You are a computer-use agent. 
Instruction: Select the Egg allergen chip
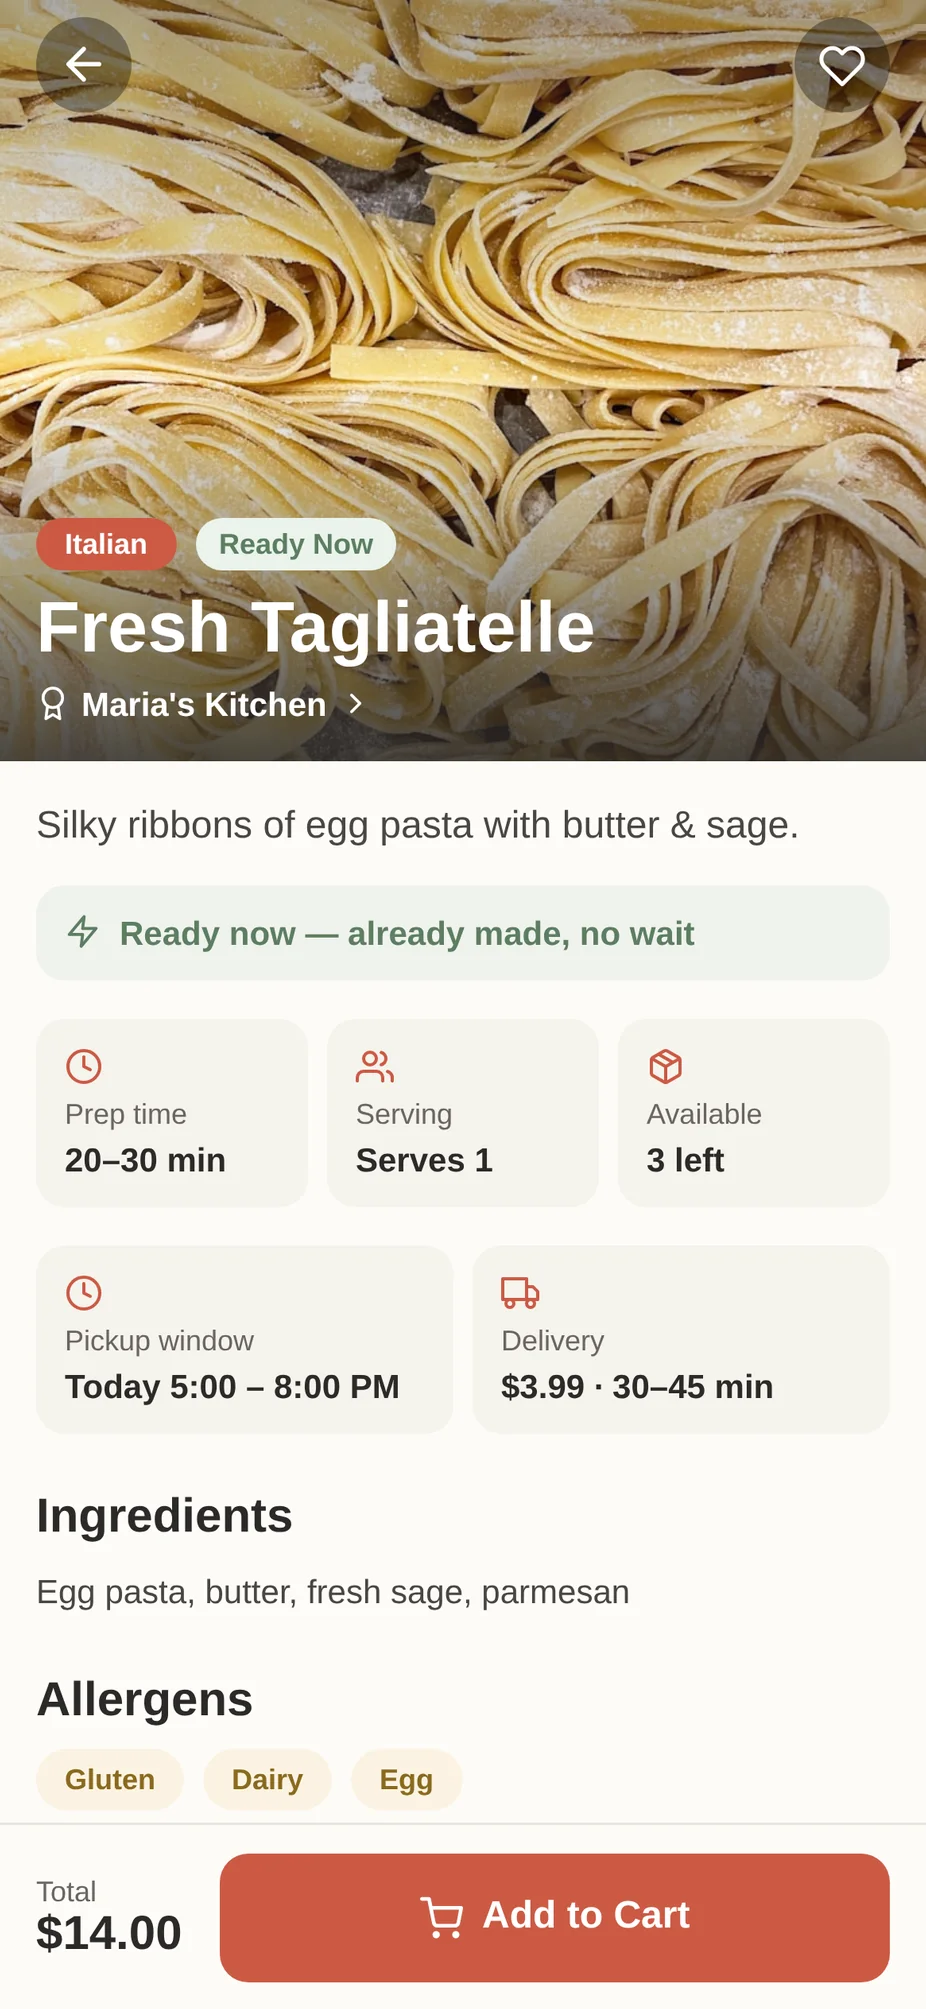(x=406, y=1780)
